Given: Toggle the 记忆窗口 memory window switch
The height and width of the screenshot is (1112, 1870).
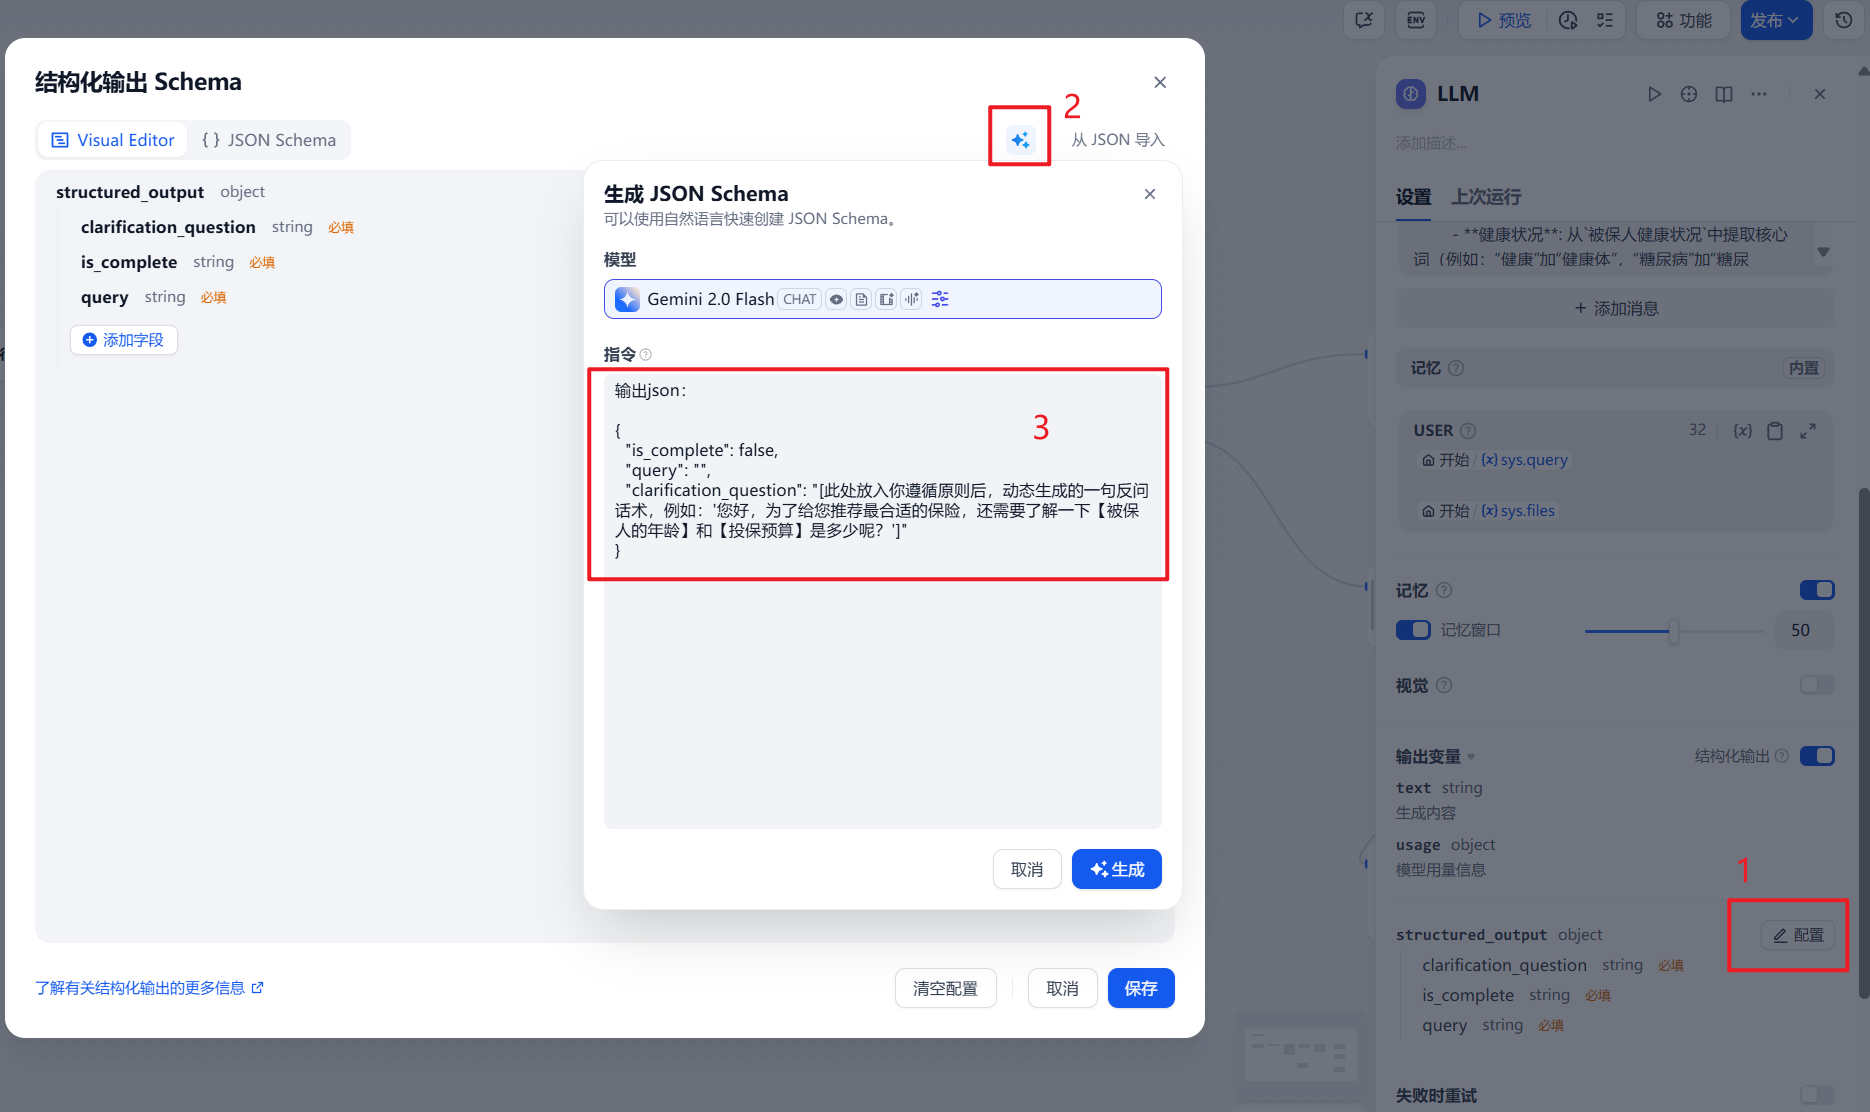Looking at the screenshot, I should coord(1413,630).
